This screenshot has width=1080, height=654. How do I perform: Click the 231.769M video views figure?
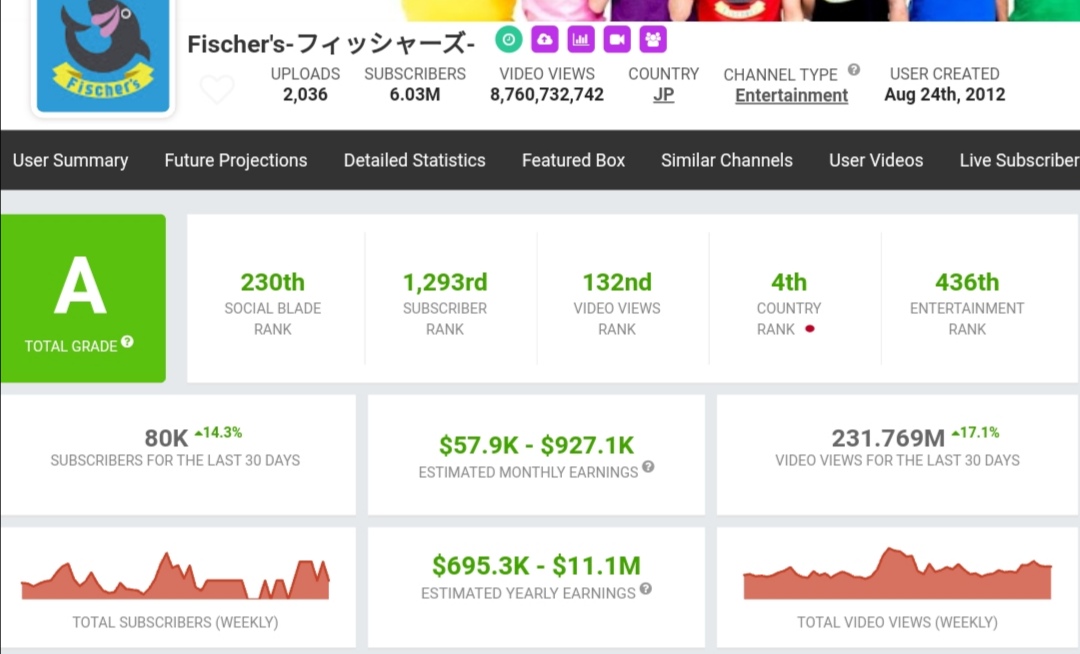(888, 438)
